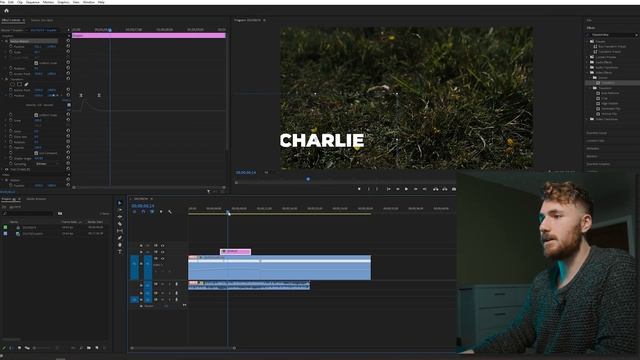Open timeline display settings wrench
This screenshot has height=360, width=640.
[170, 212]
